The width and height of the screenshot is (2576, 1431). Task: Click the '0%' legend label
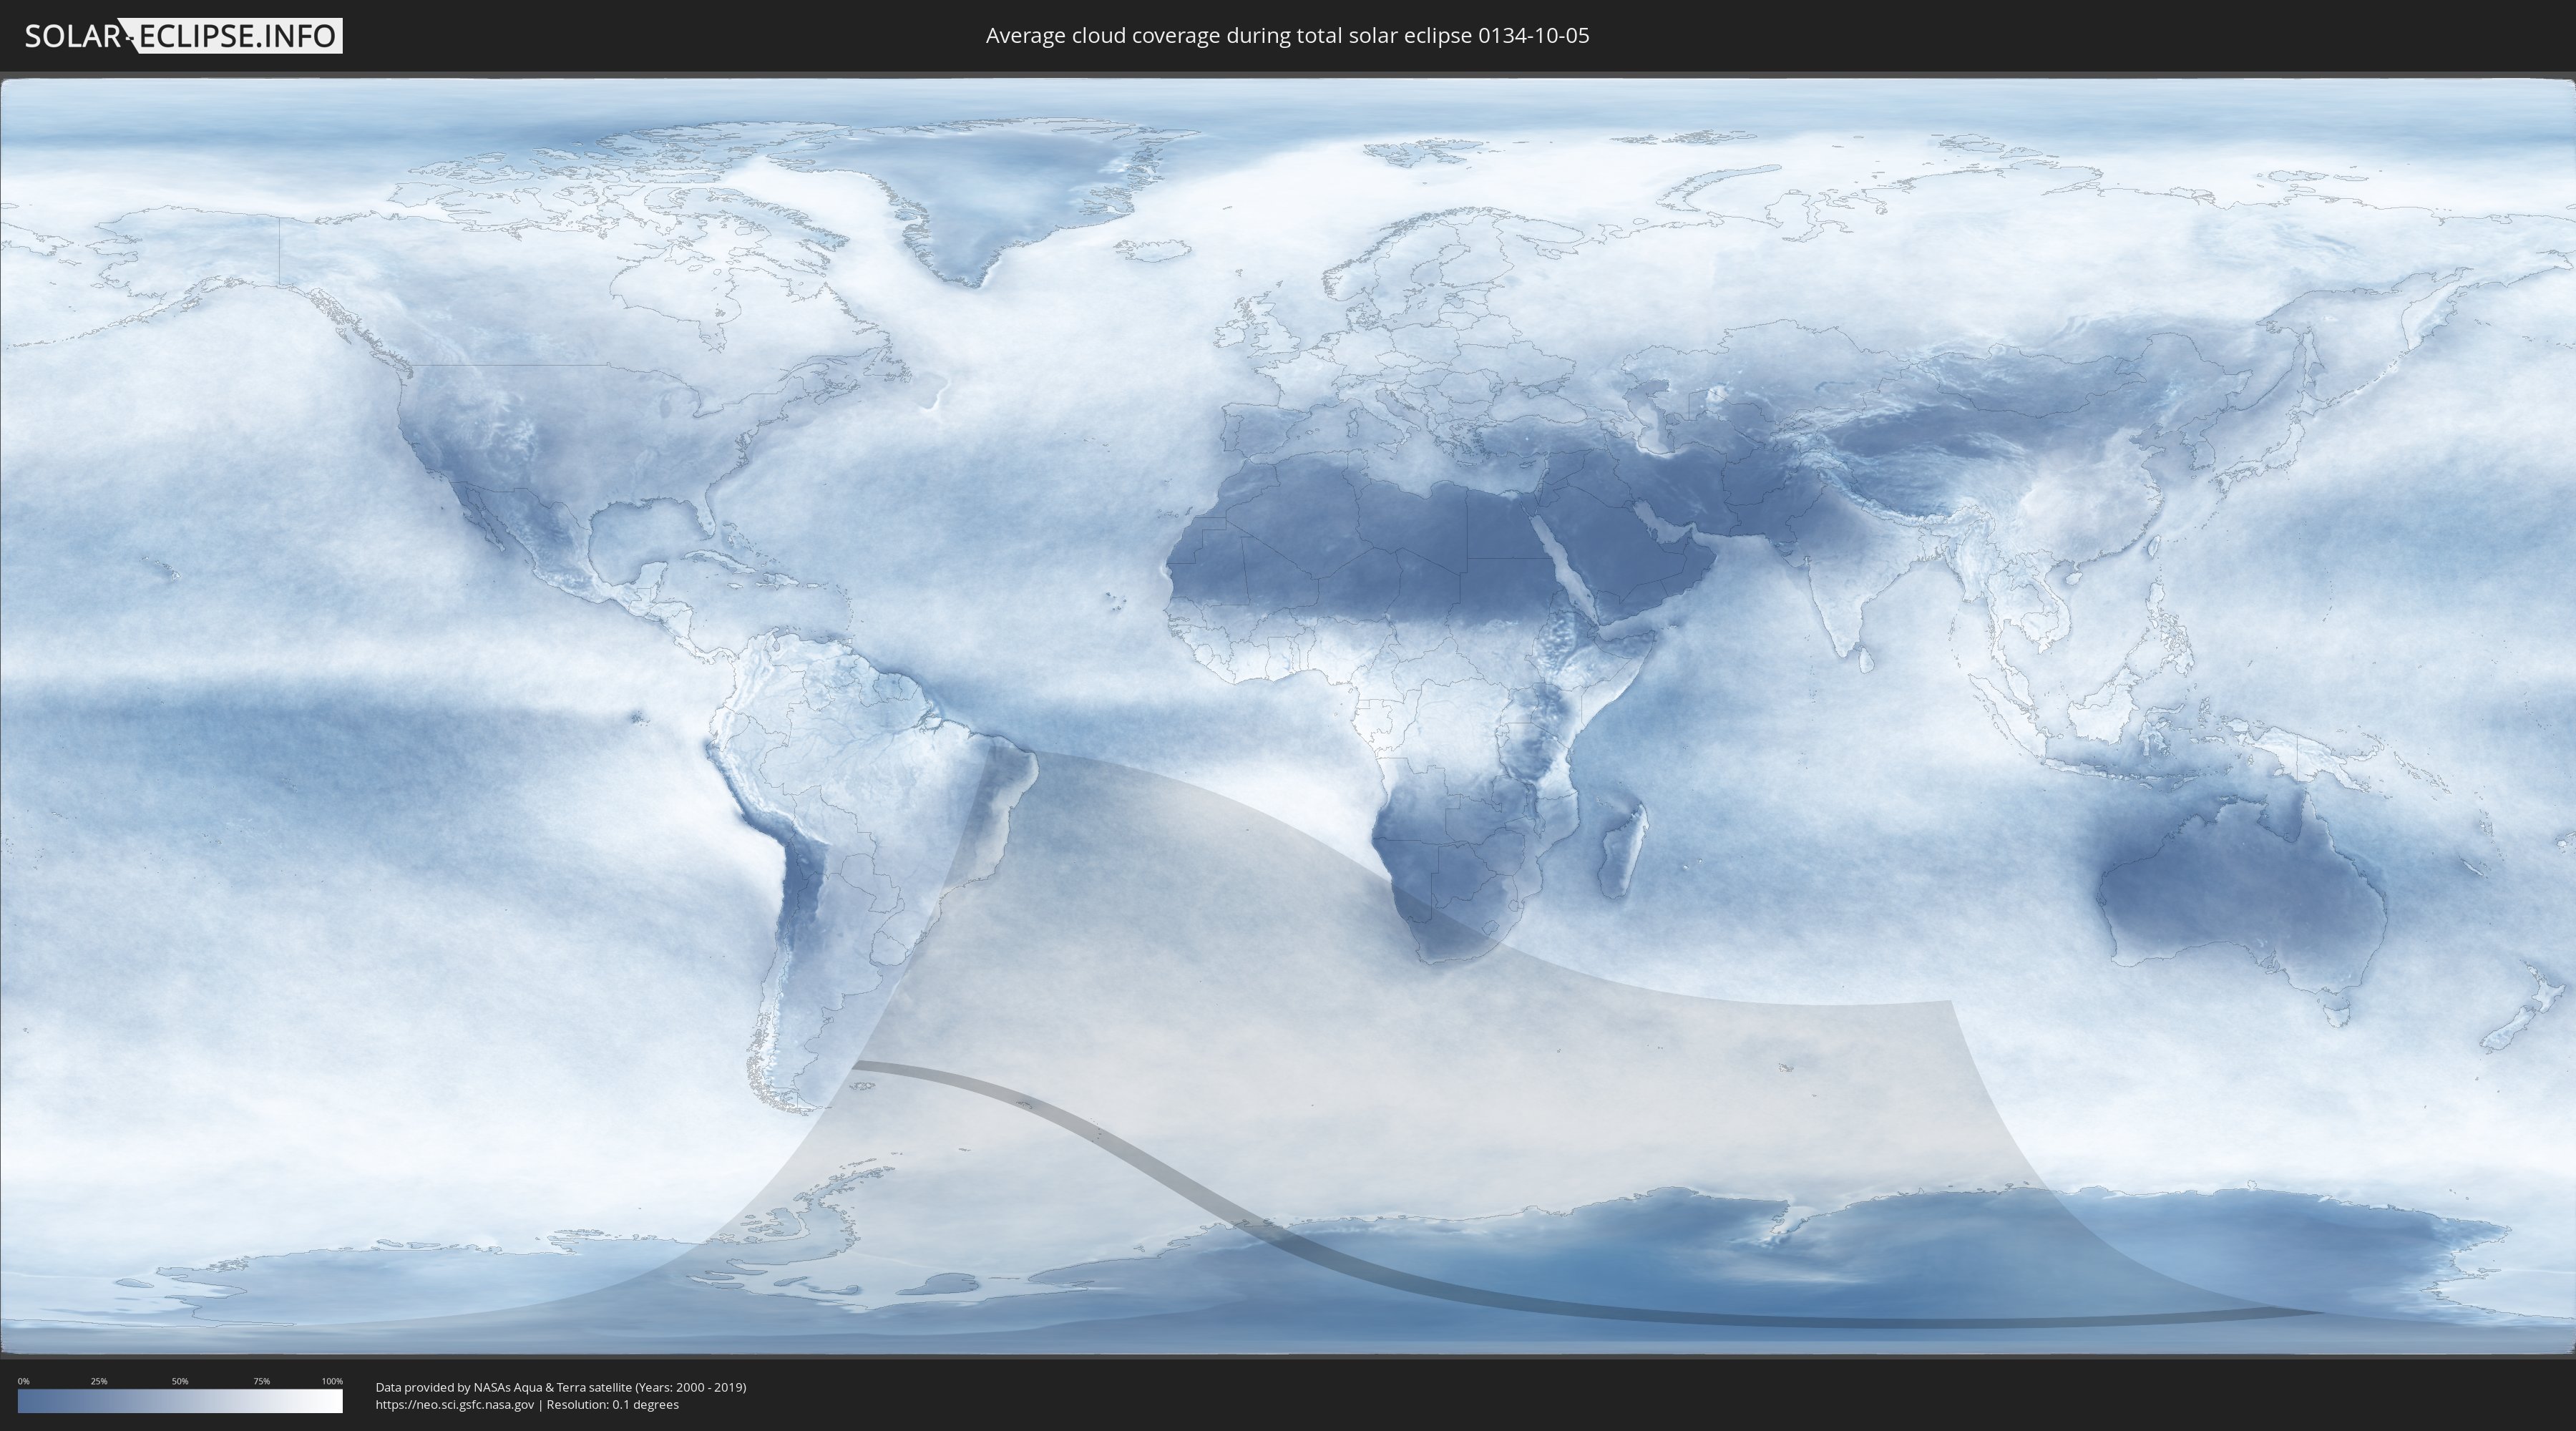click(x=24, y=1381)
